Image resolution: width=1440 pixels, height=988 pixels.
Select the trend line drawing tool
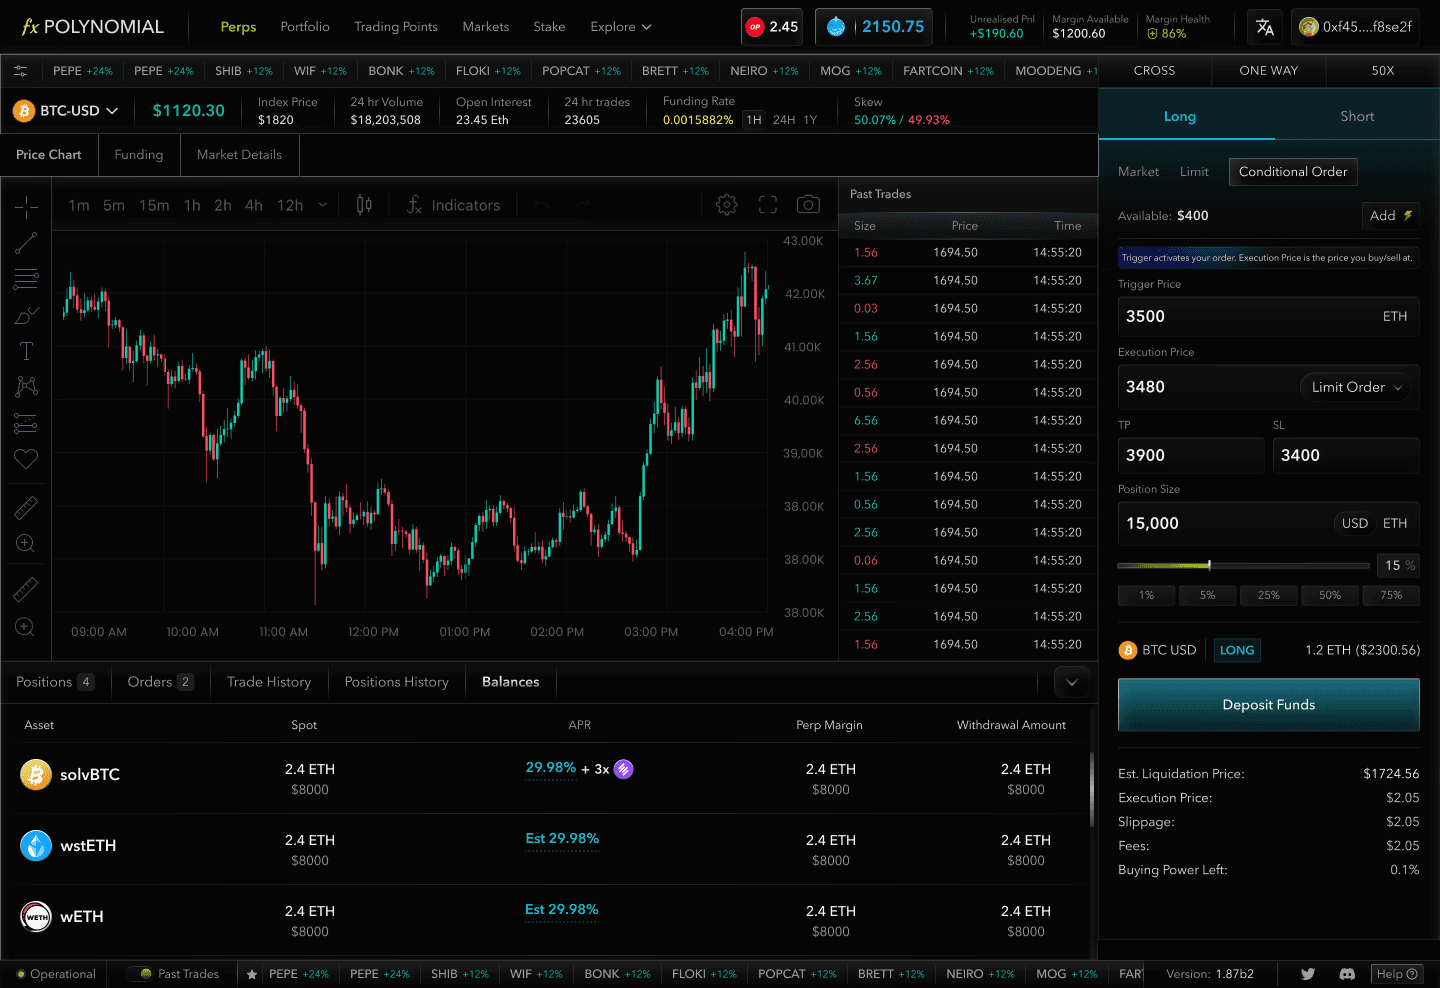pyautogui.click(x=26, y=243)
